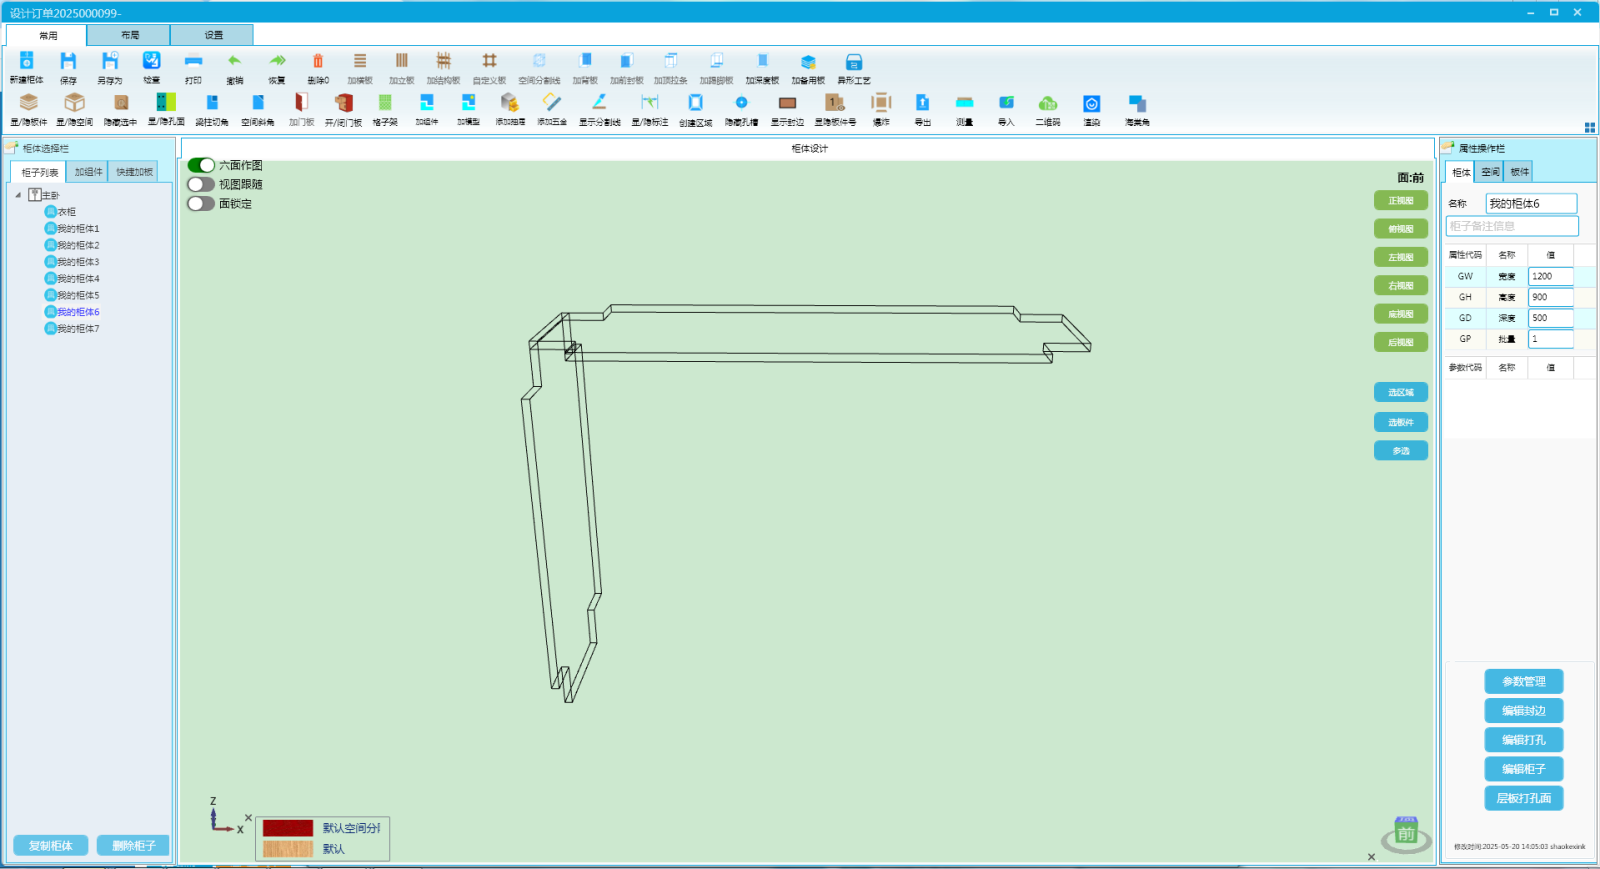Image resolution: width=1600 pixels, height=869 pixels.
Task: Click the 加立板 vertical board icon
Action: pos(402,61)
